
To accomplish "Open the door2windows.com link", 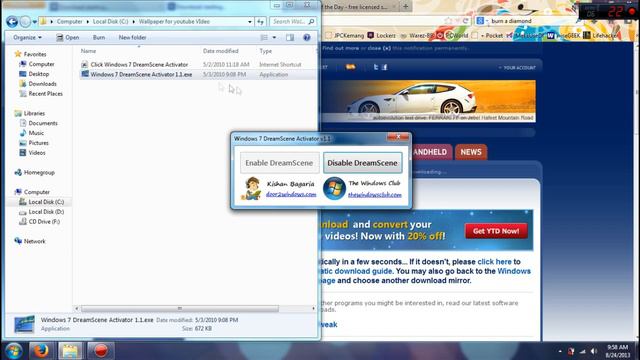I will pyautogui.click(x=291, y=194).
